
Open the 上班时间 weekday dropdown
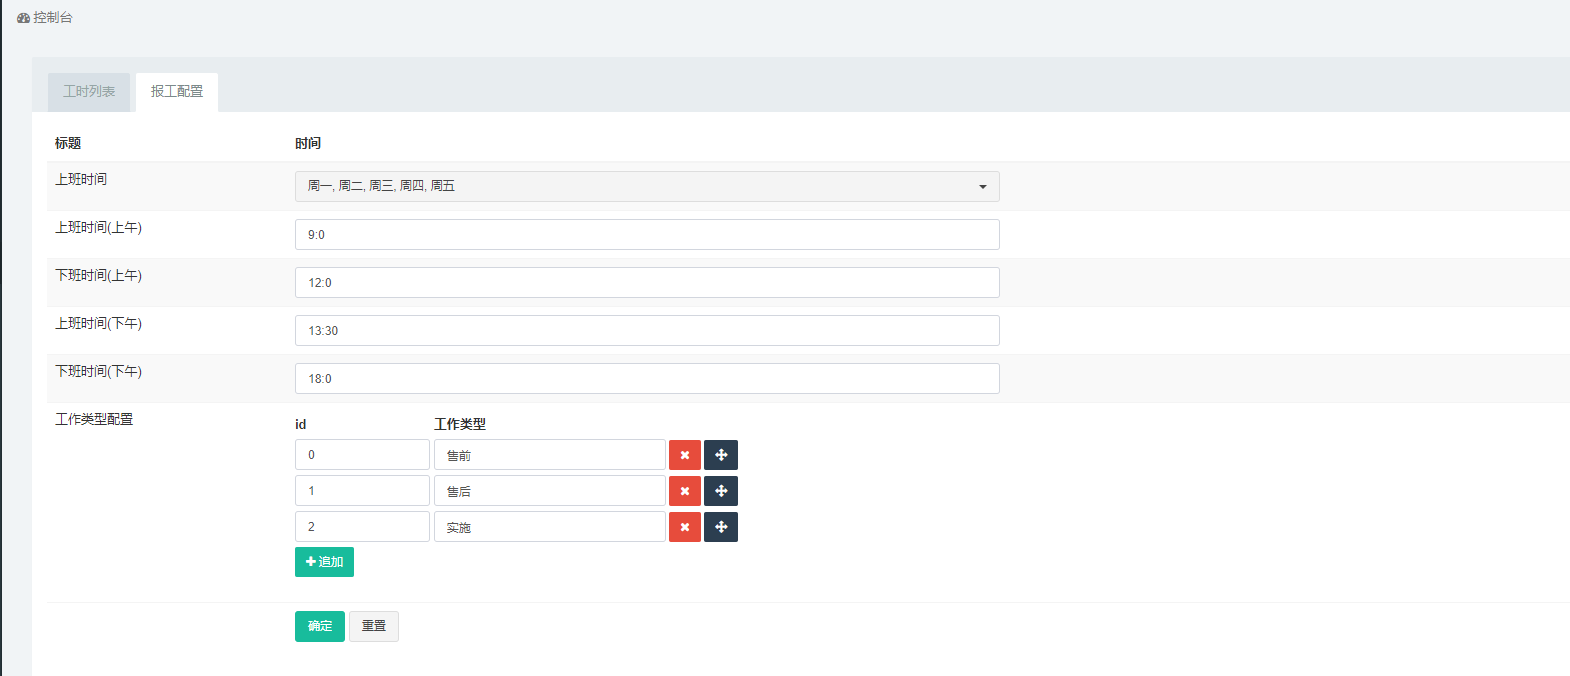click(x=647, y=186)
